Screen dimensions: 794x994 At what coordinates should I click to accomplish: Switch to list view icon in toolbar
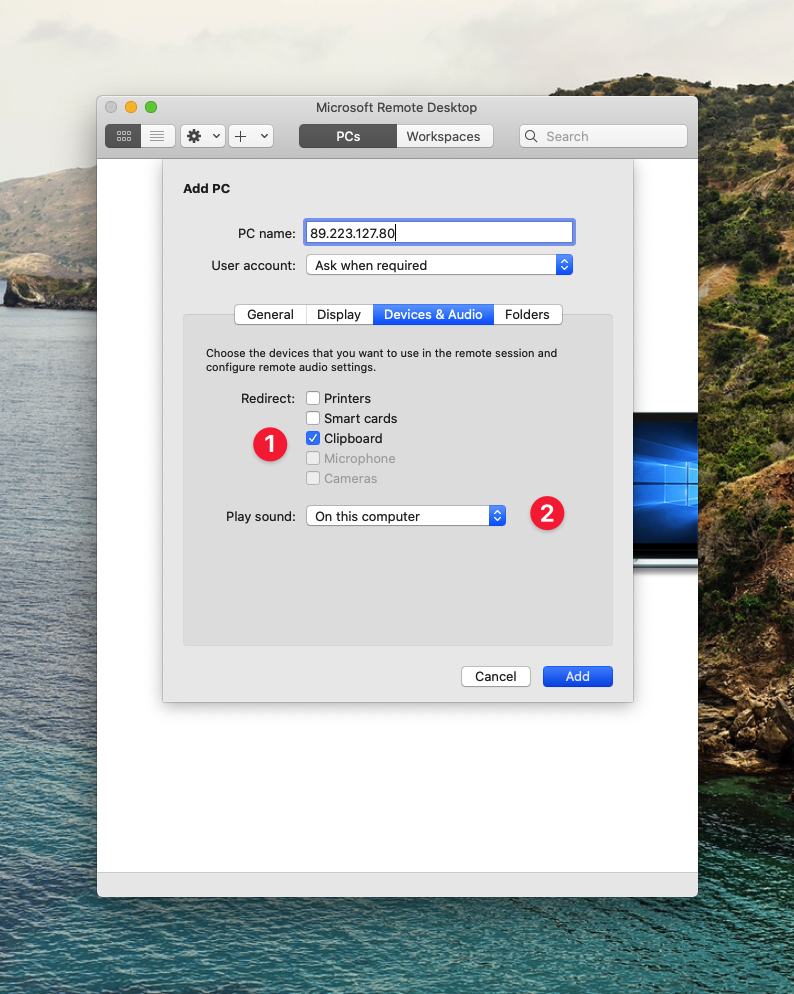[x=157, y=136]
